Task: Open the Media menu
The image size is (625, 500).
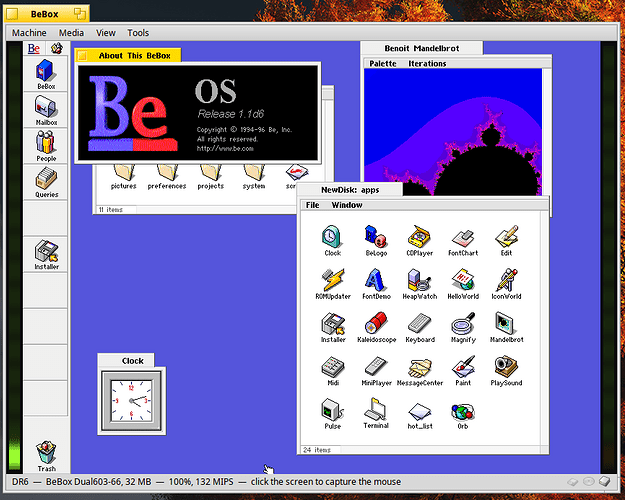Action: point(71,33)
